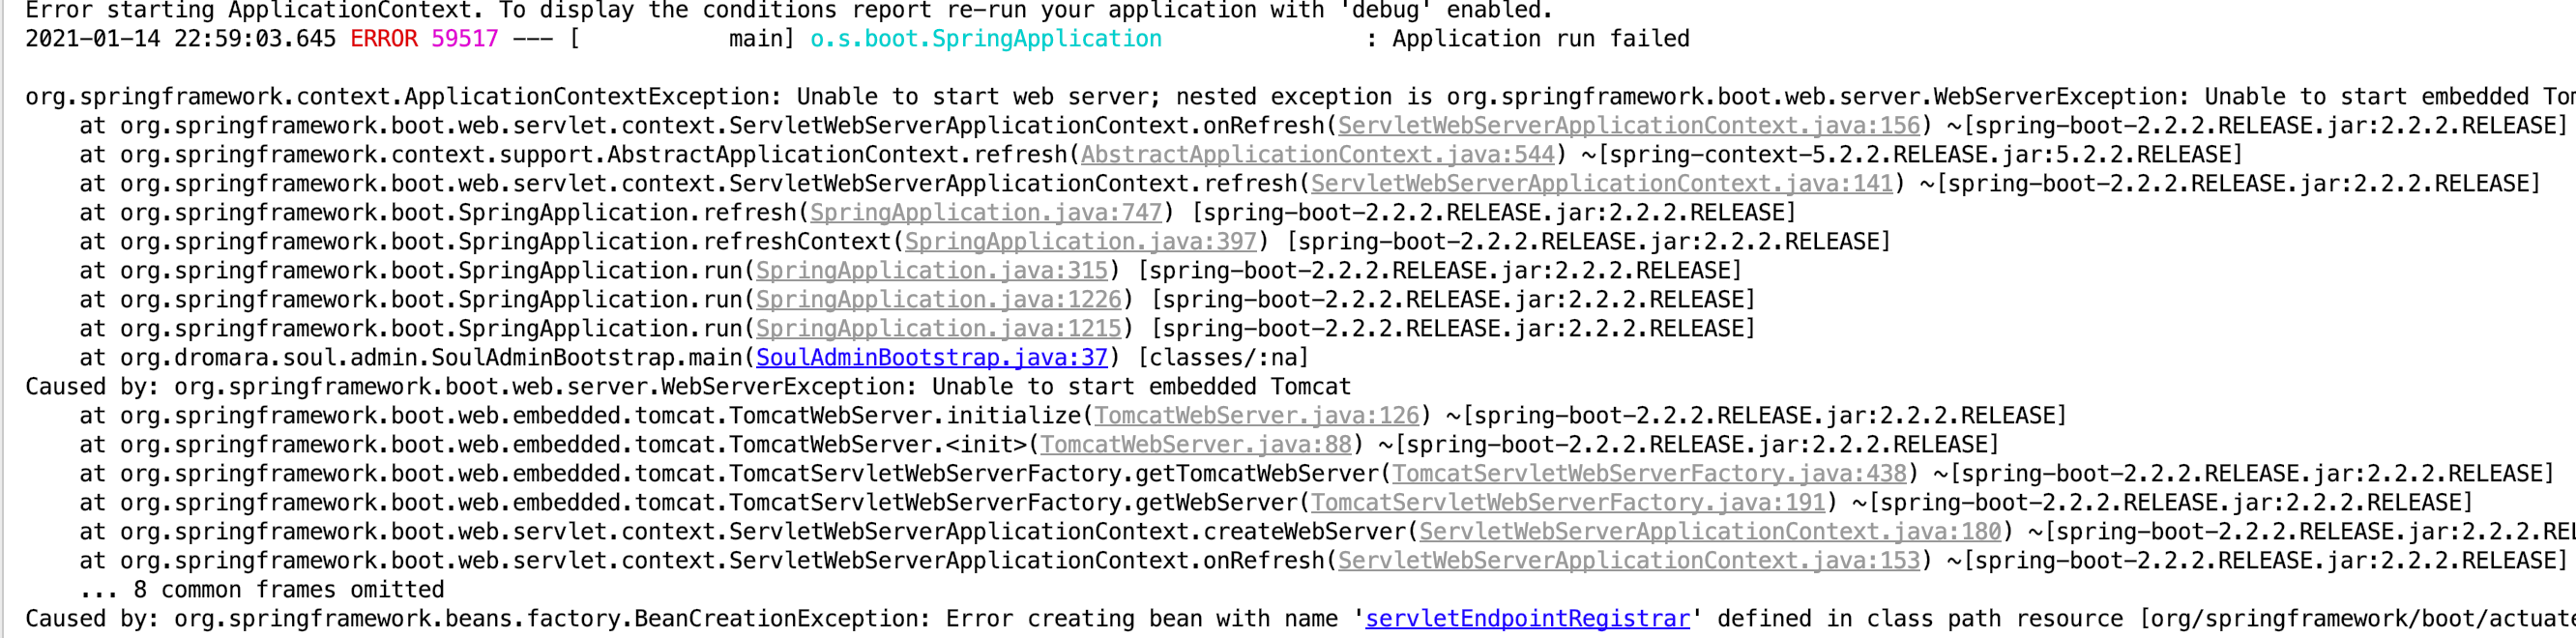Open SoulAdminBootstrap.java:37 blue link
The height and width of the screenshot is (638, 2576).
[932, 358]
